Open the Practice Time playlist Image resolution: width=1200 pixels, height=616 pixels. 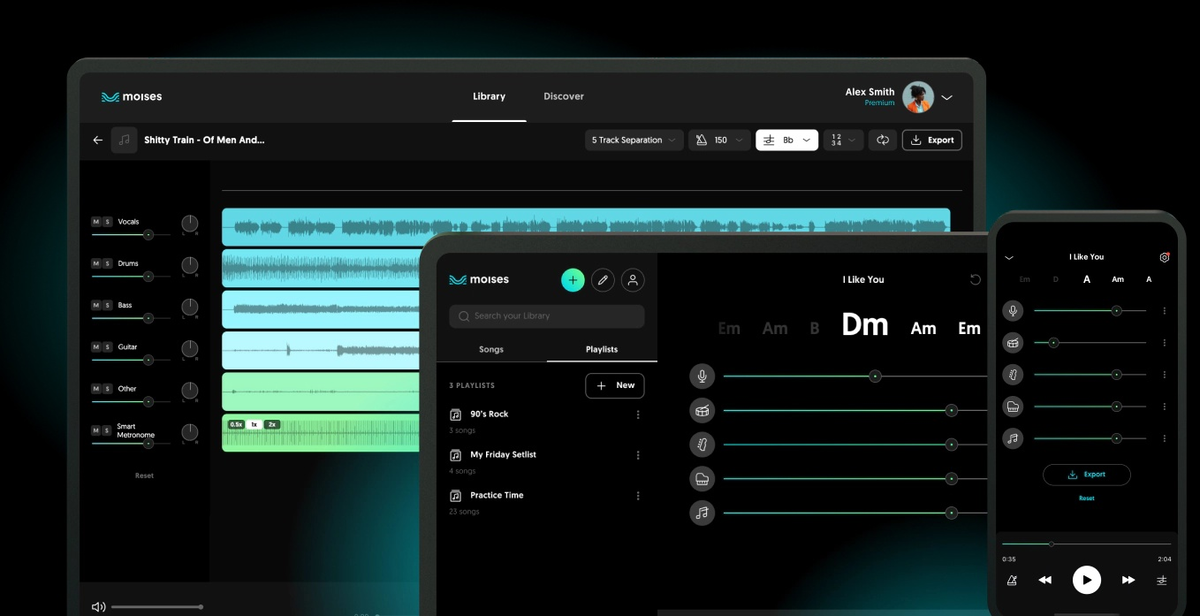496,495
